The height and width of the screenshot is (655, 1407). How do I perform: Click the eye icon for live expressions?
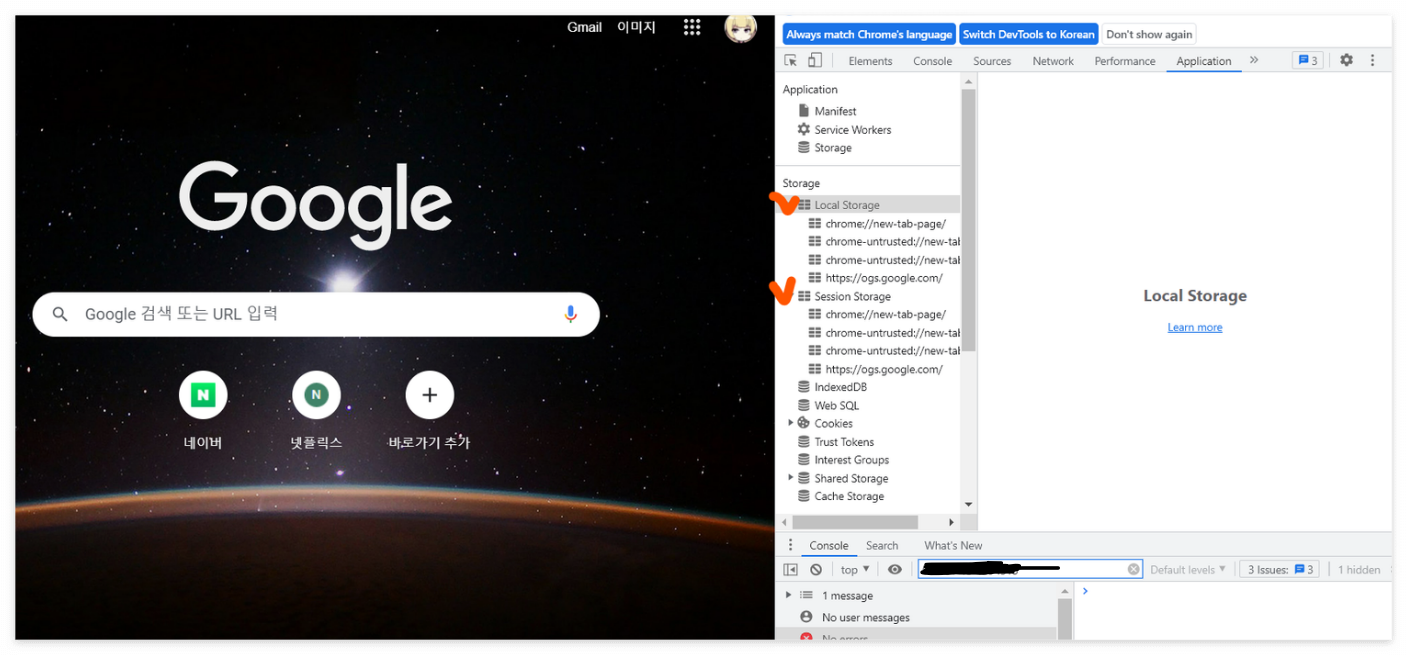[x=895, y=569]
